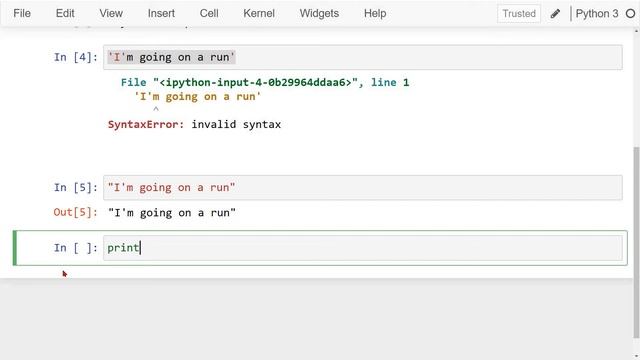
Task: Open the Insert menu
Action: click(161, 13)
